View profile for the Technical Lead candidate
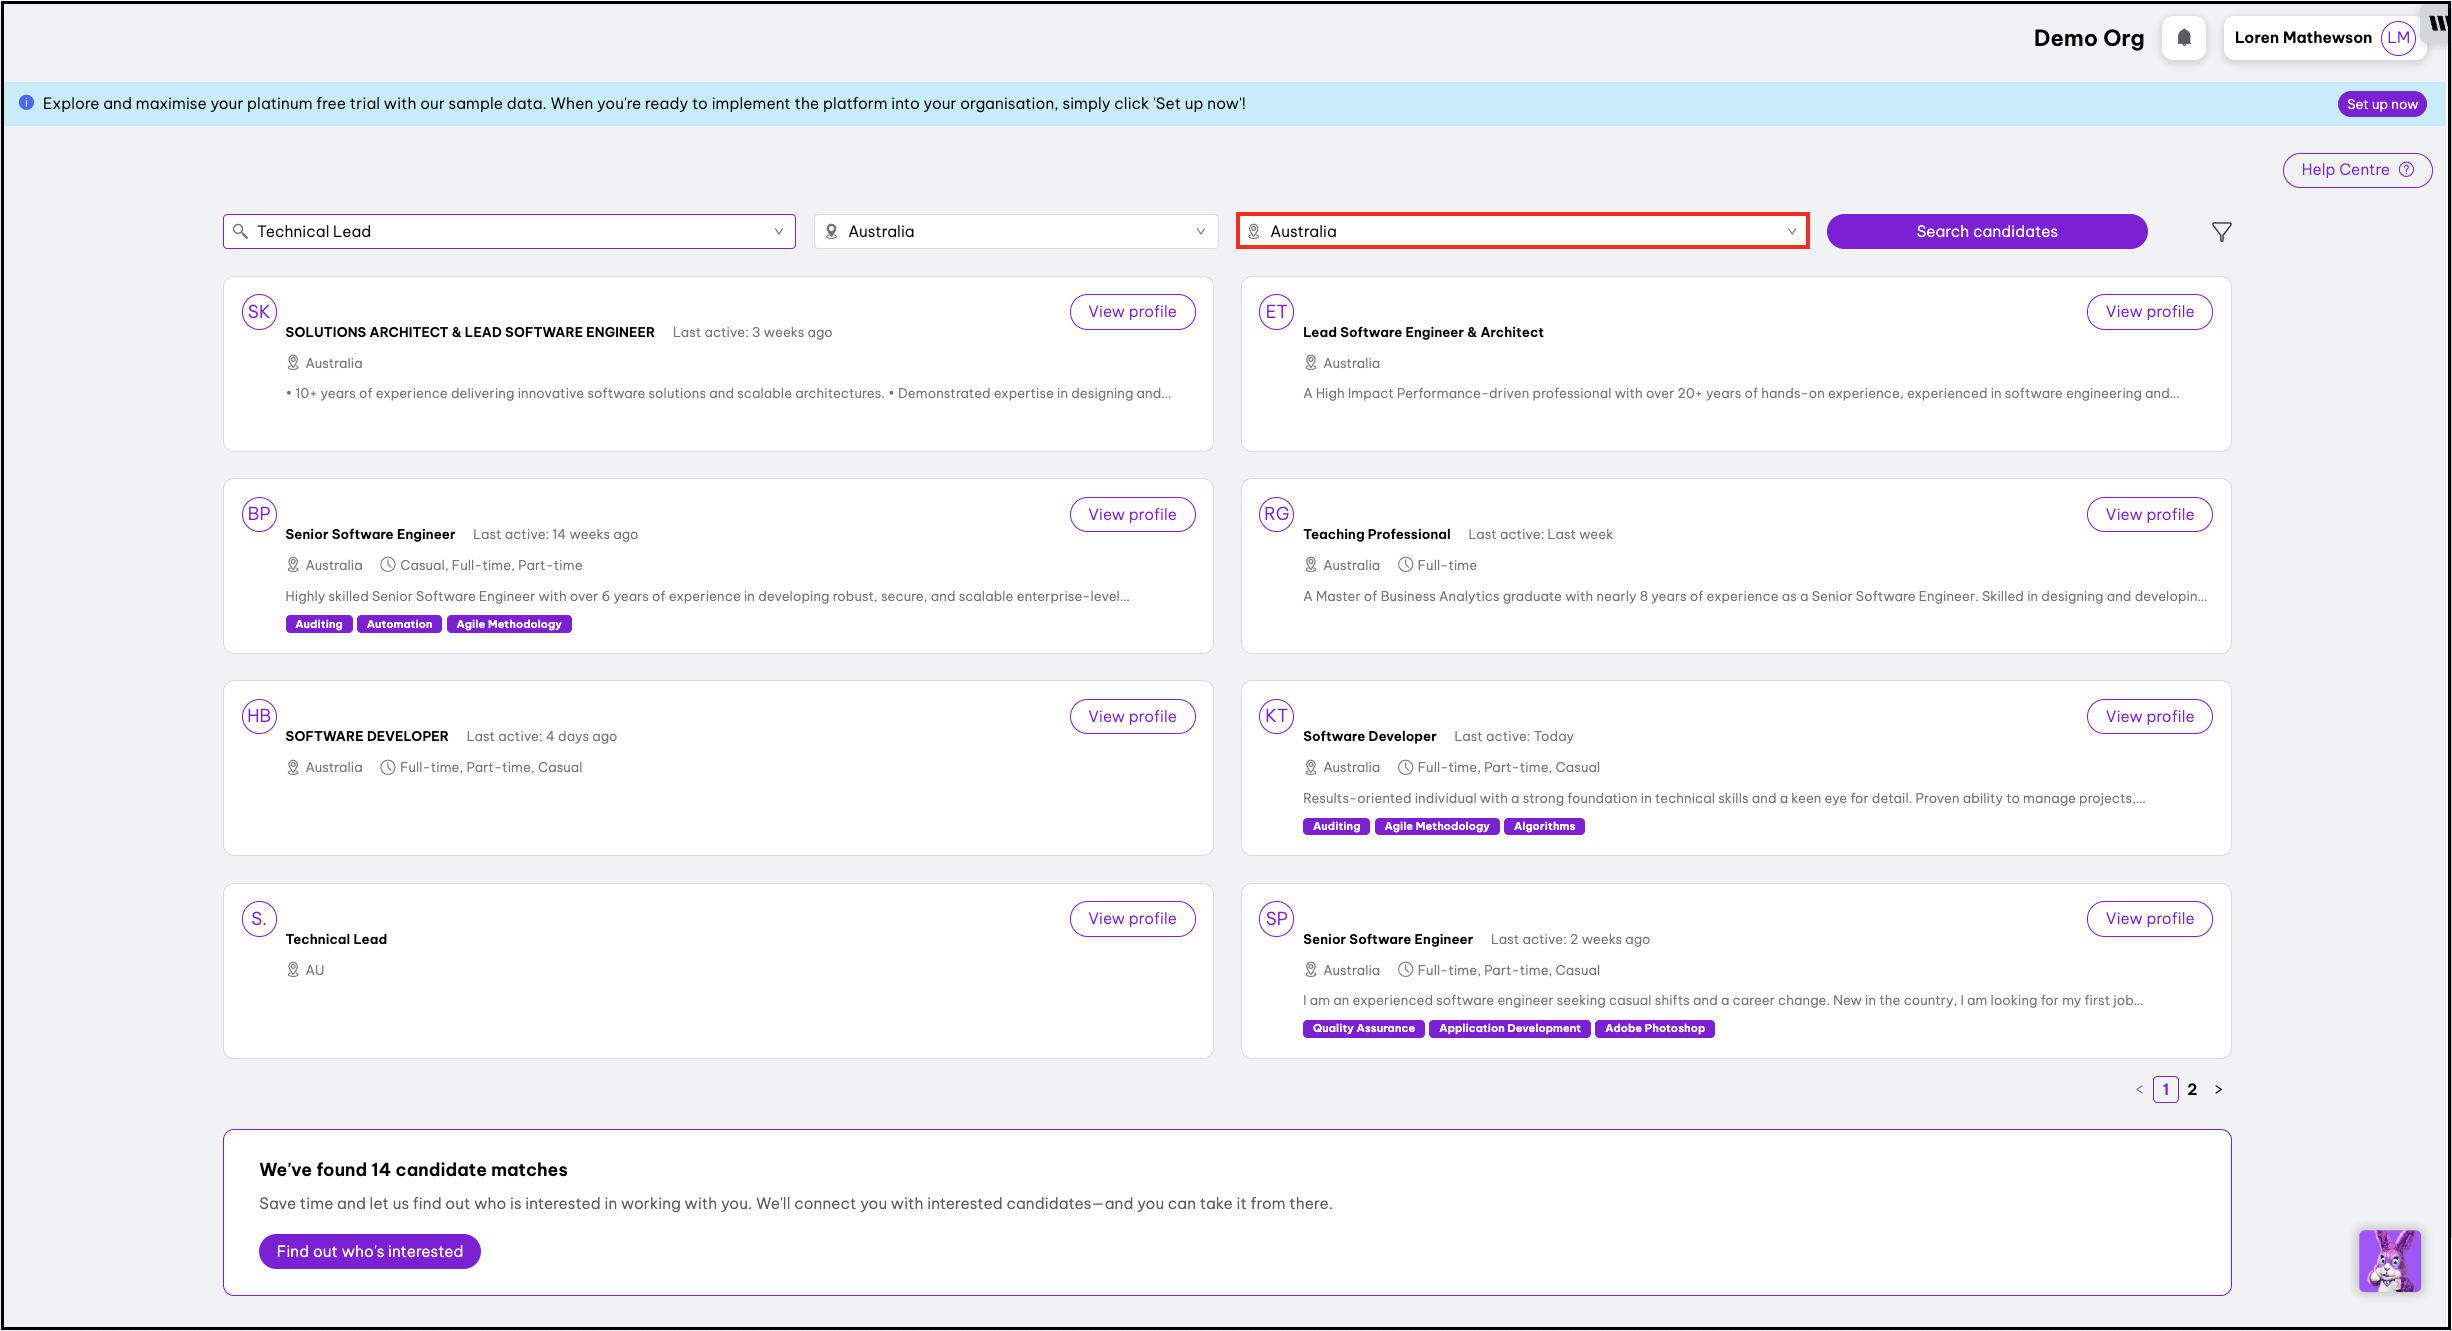This screenshot has width=2452, height=1331. 1132,918
